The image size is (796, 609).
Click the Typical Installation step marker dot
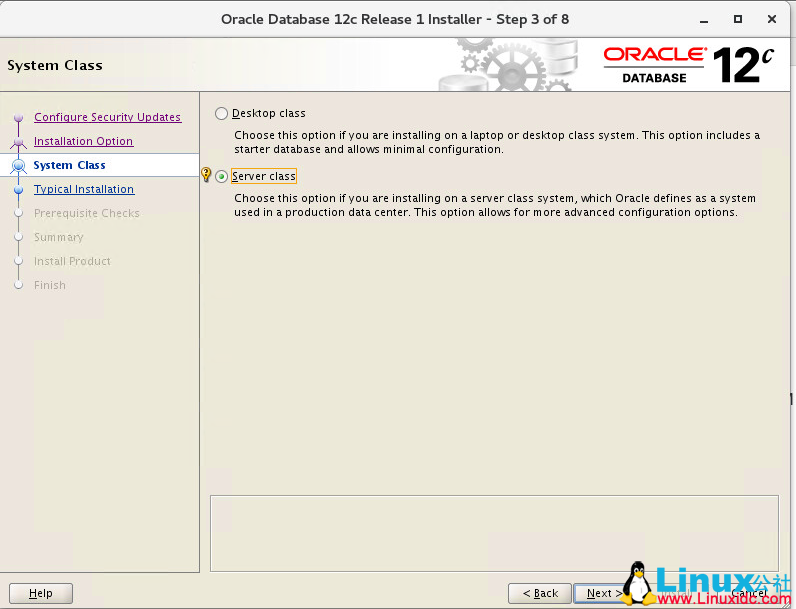[x=19, y=190]
